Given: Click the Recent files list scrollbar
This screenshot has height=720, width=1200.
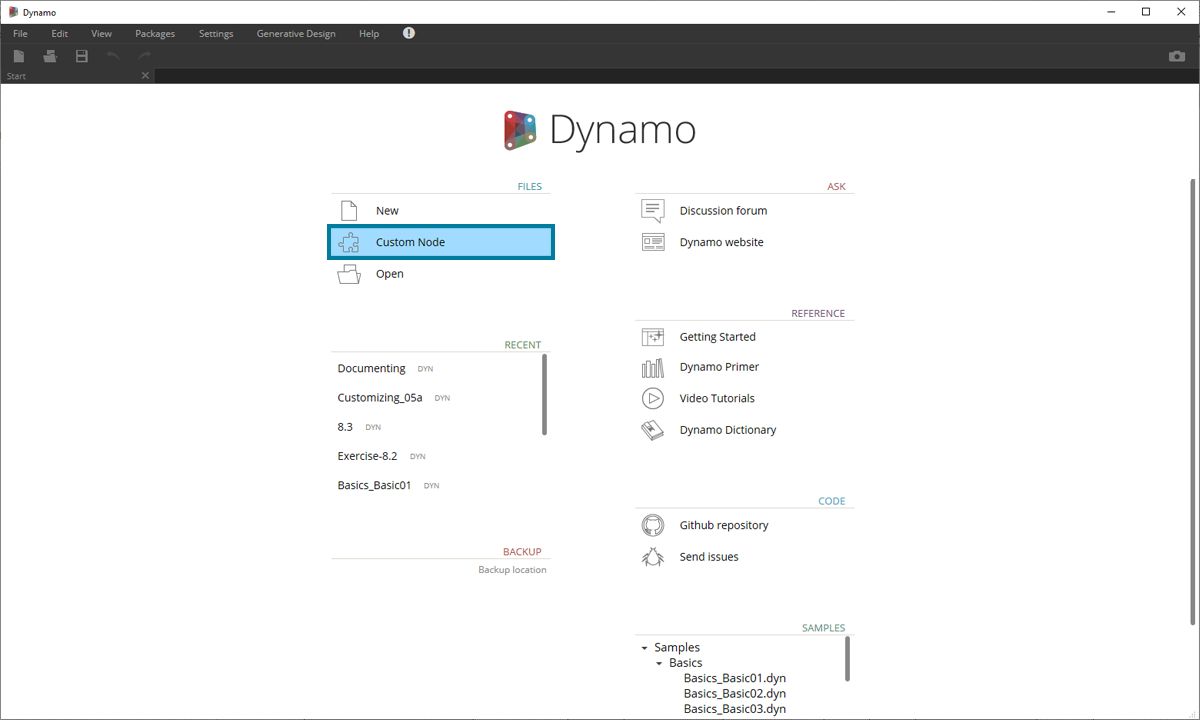Looking at the screenshot, I should pyautogui.click(x=544, y=395).
